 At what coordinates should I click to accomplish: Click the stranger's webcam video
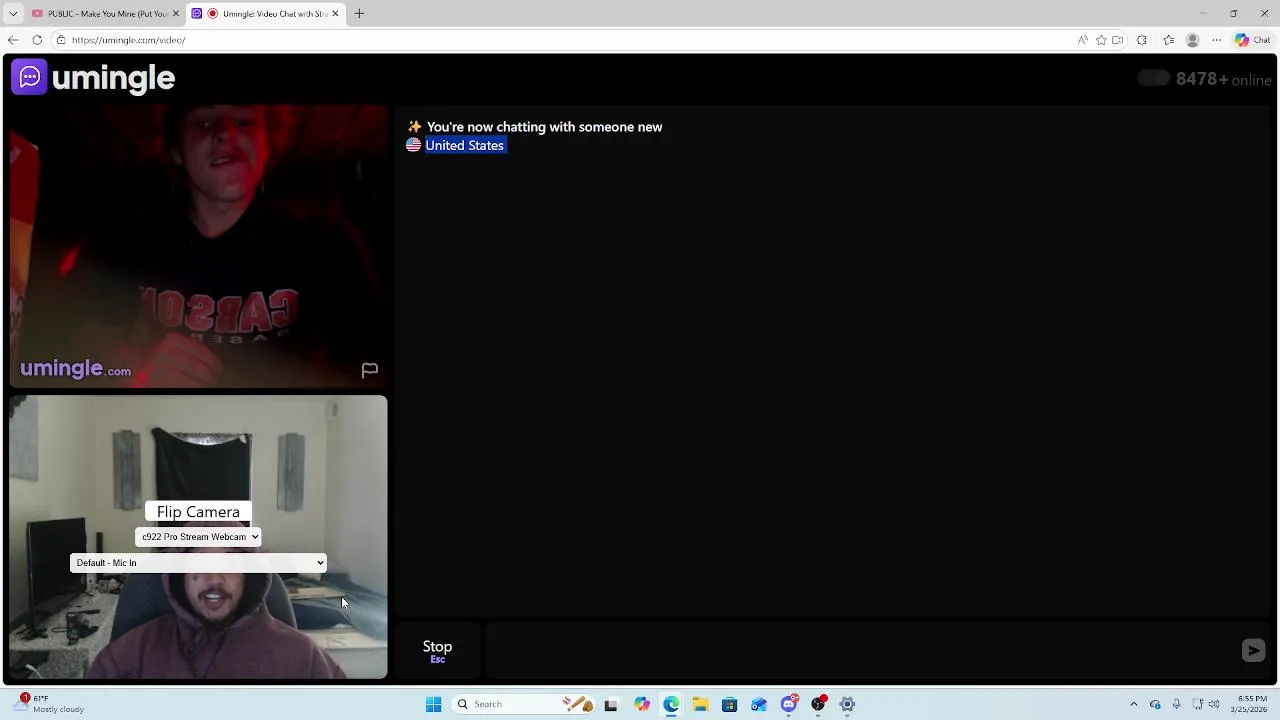pos(198,246)
